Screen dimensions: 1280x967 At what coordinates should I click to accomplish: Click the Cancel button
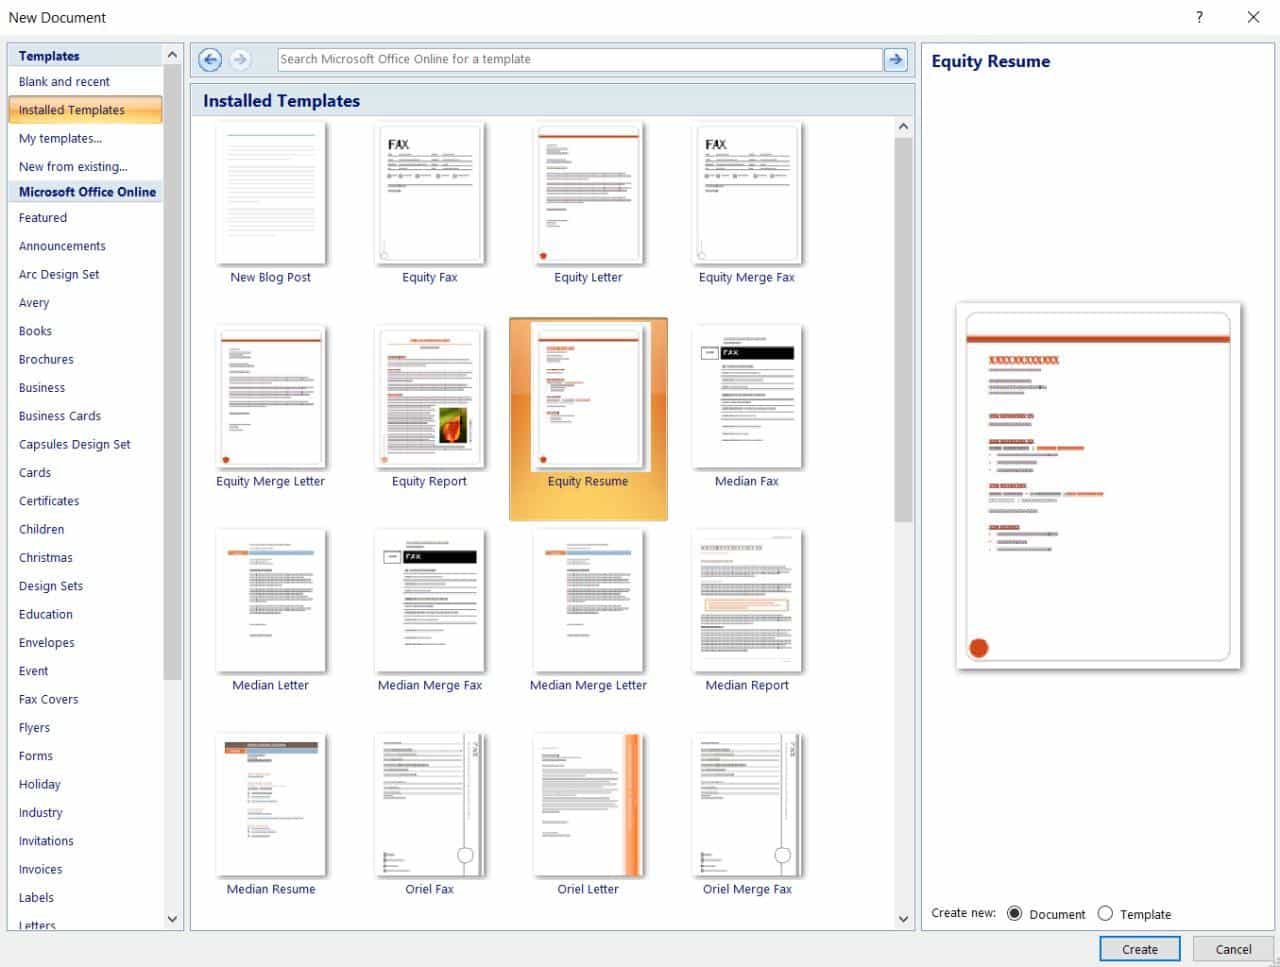pyautogui.click(x=1233, y=949)
